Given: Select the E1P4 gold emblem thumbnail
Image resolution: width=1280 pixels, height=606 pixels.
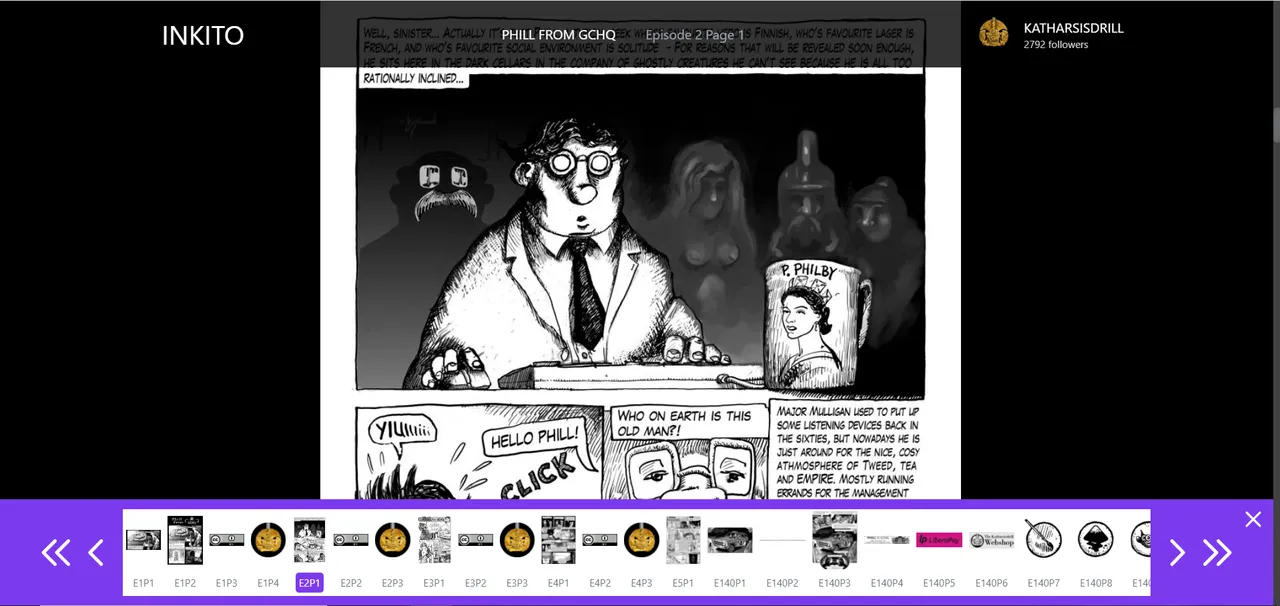Looking at the screenshot, I should click(x=268, y=540).
